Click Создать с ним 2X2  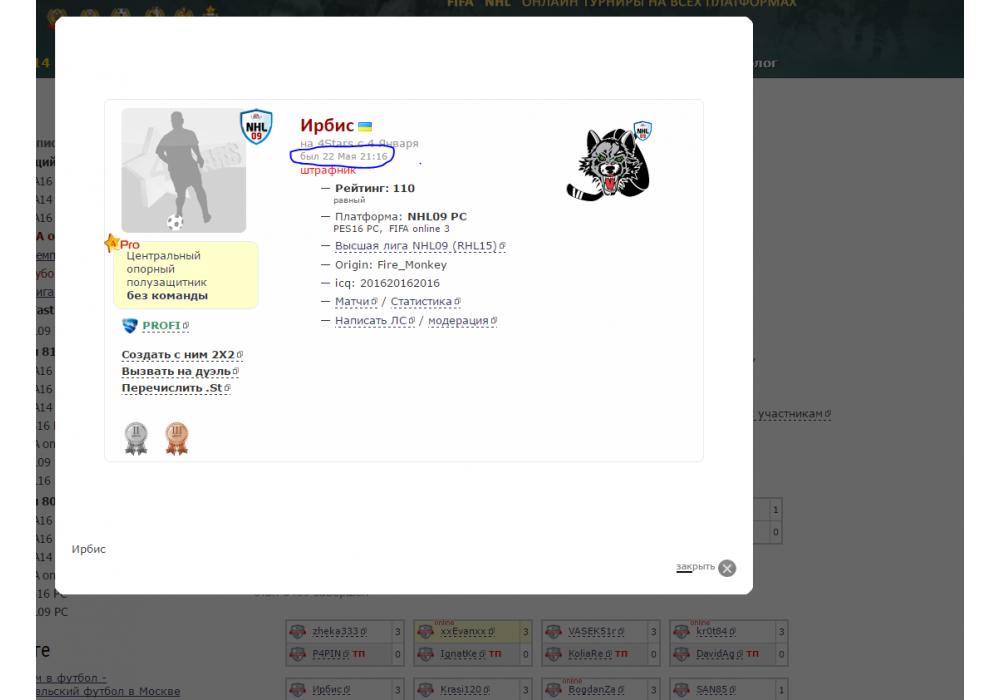[178, 354]
